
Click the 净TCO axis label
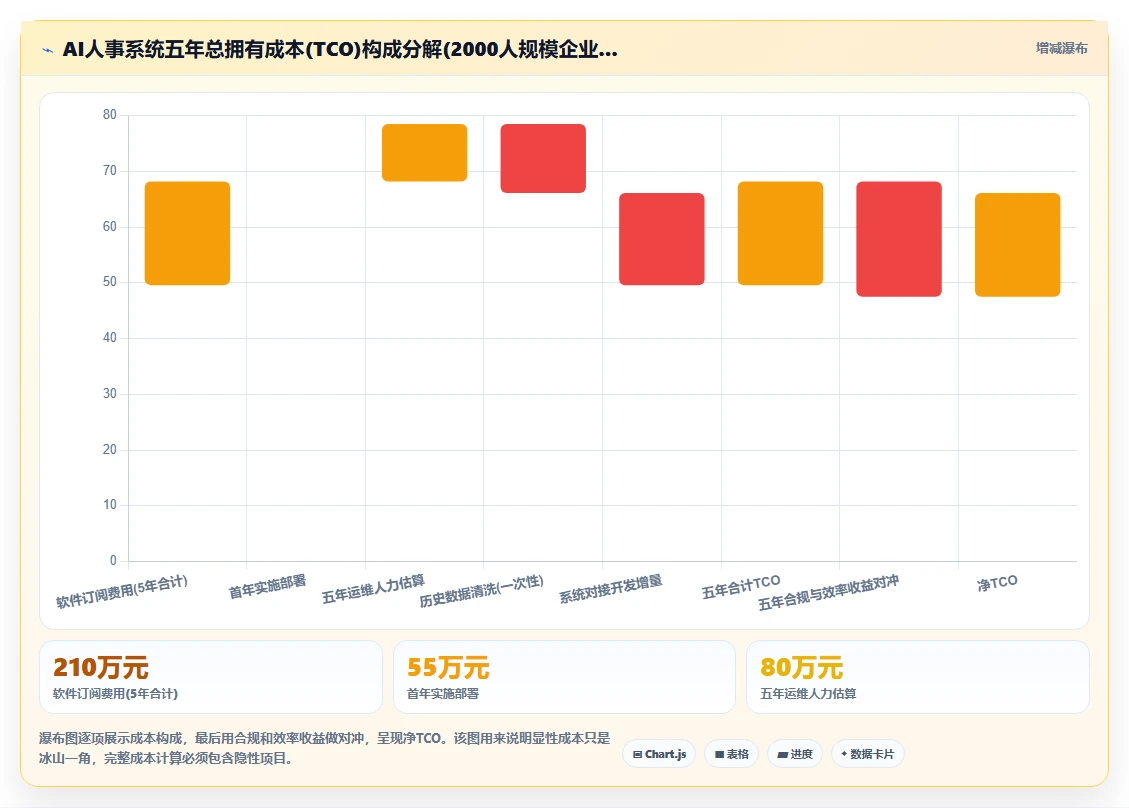click(x=997, y=583)
